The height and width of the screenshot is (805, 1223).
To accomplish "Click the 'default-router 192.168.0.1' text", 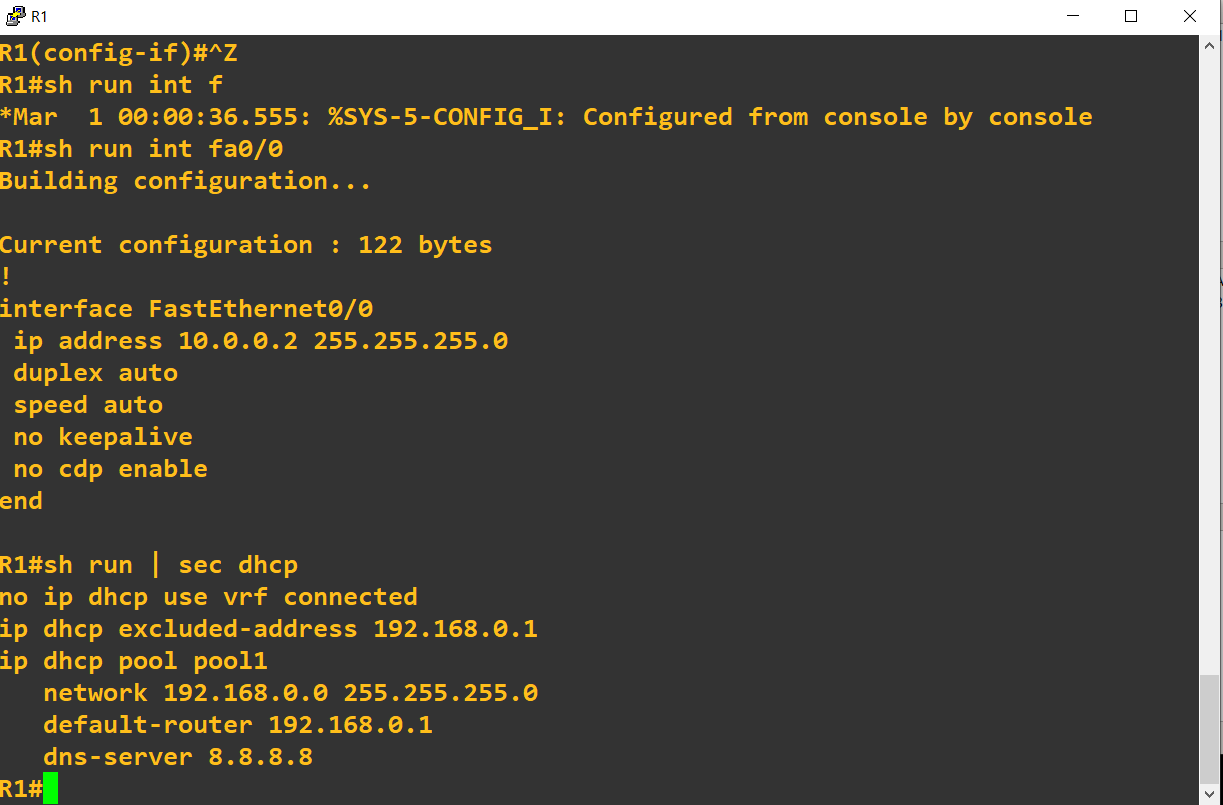I will tap(237, 724).
